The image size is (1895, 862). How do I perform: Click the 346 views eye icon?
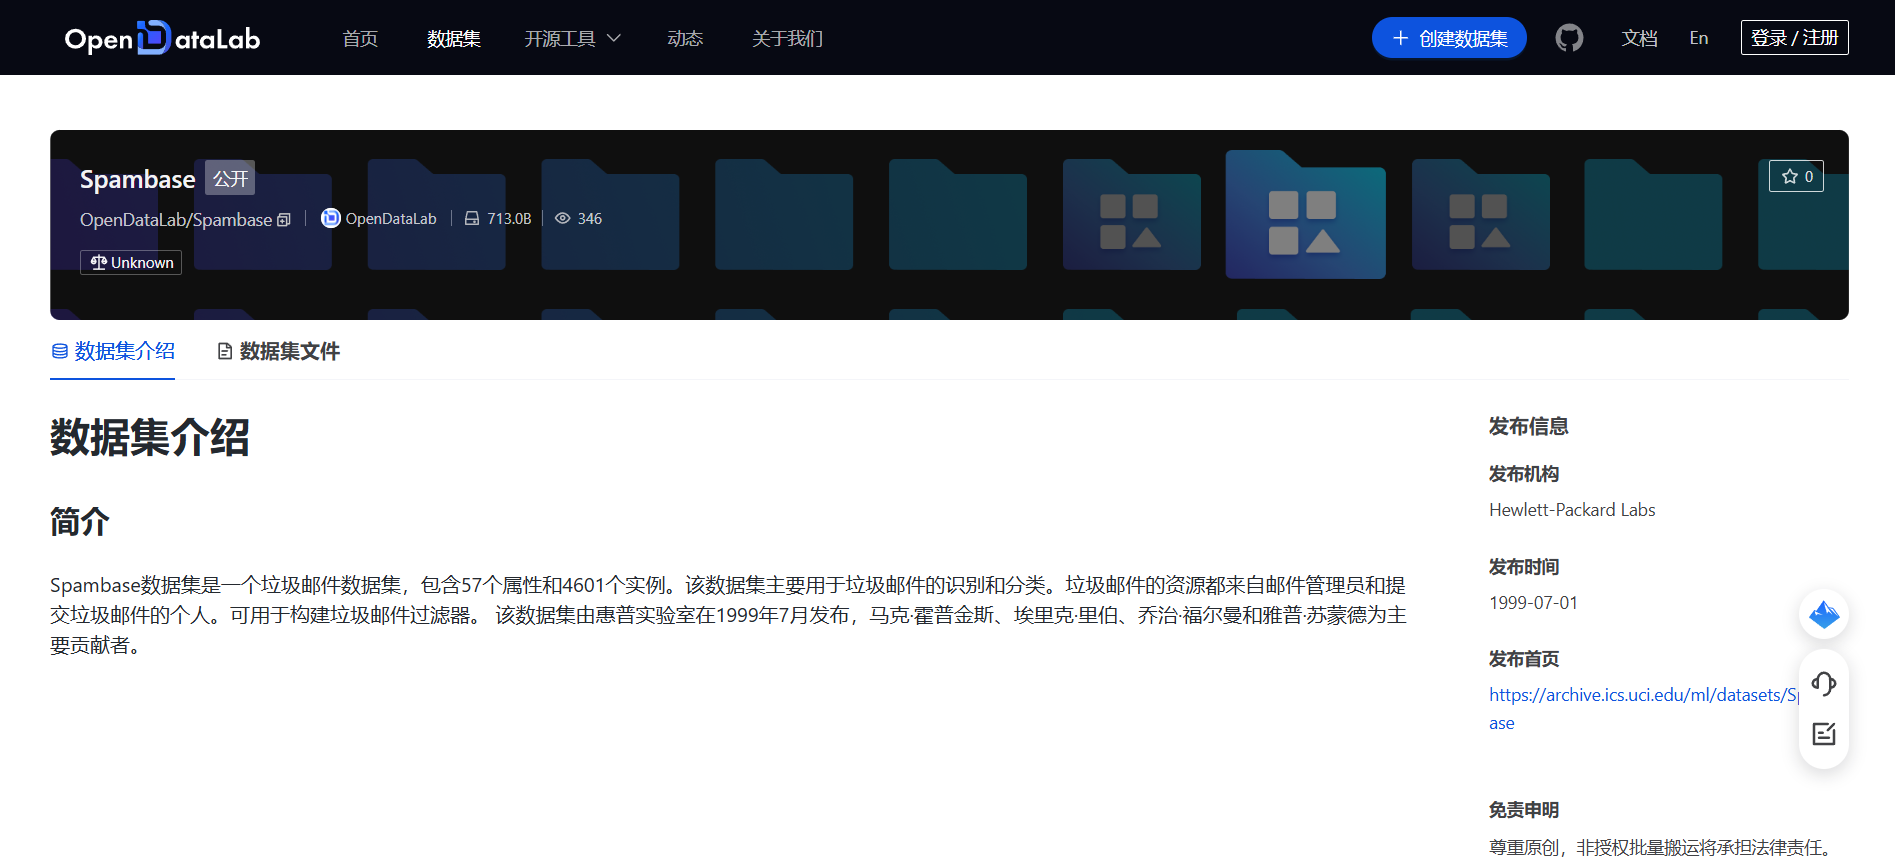pyautogui.click(x=563, y=218)
